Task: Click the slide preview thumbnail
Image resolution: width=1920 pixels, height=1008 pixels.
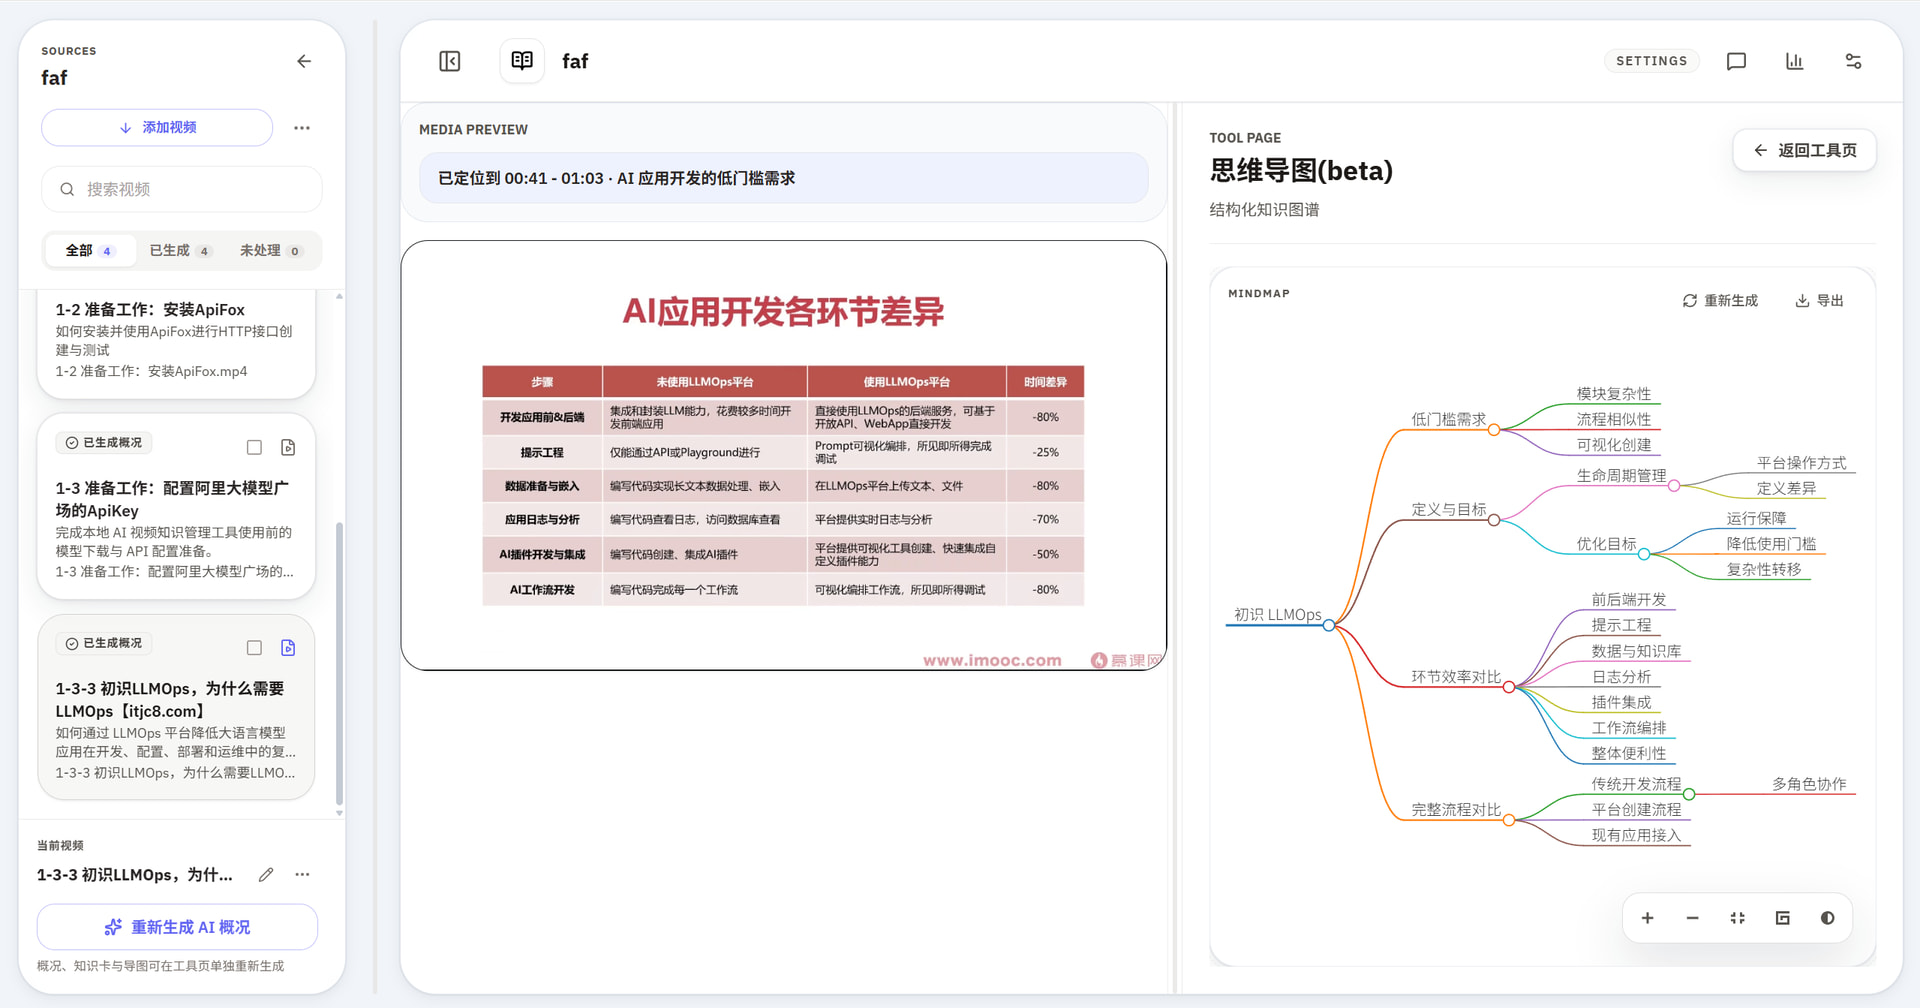Action: (783, 455)
